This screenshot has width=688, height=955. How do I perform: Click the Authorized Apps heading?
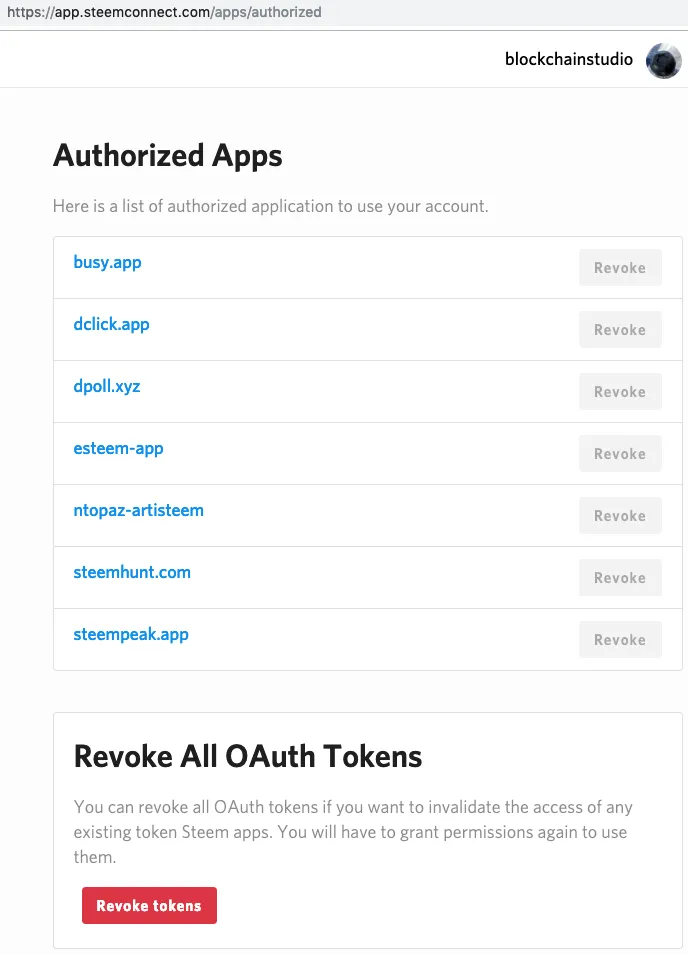(167, 156)
